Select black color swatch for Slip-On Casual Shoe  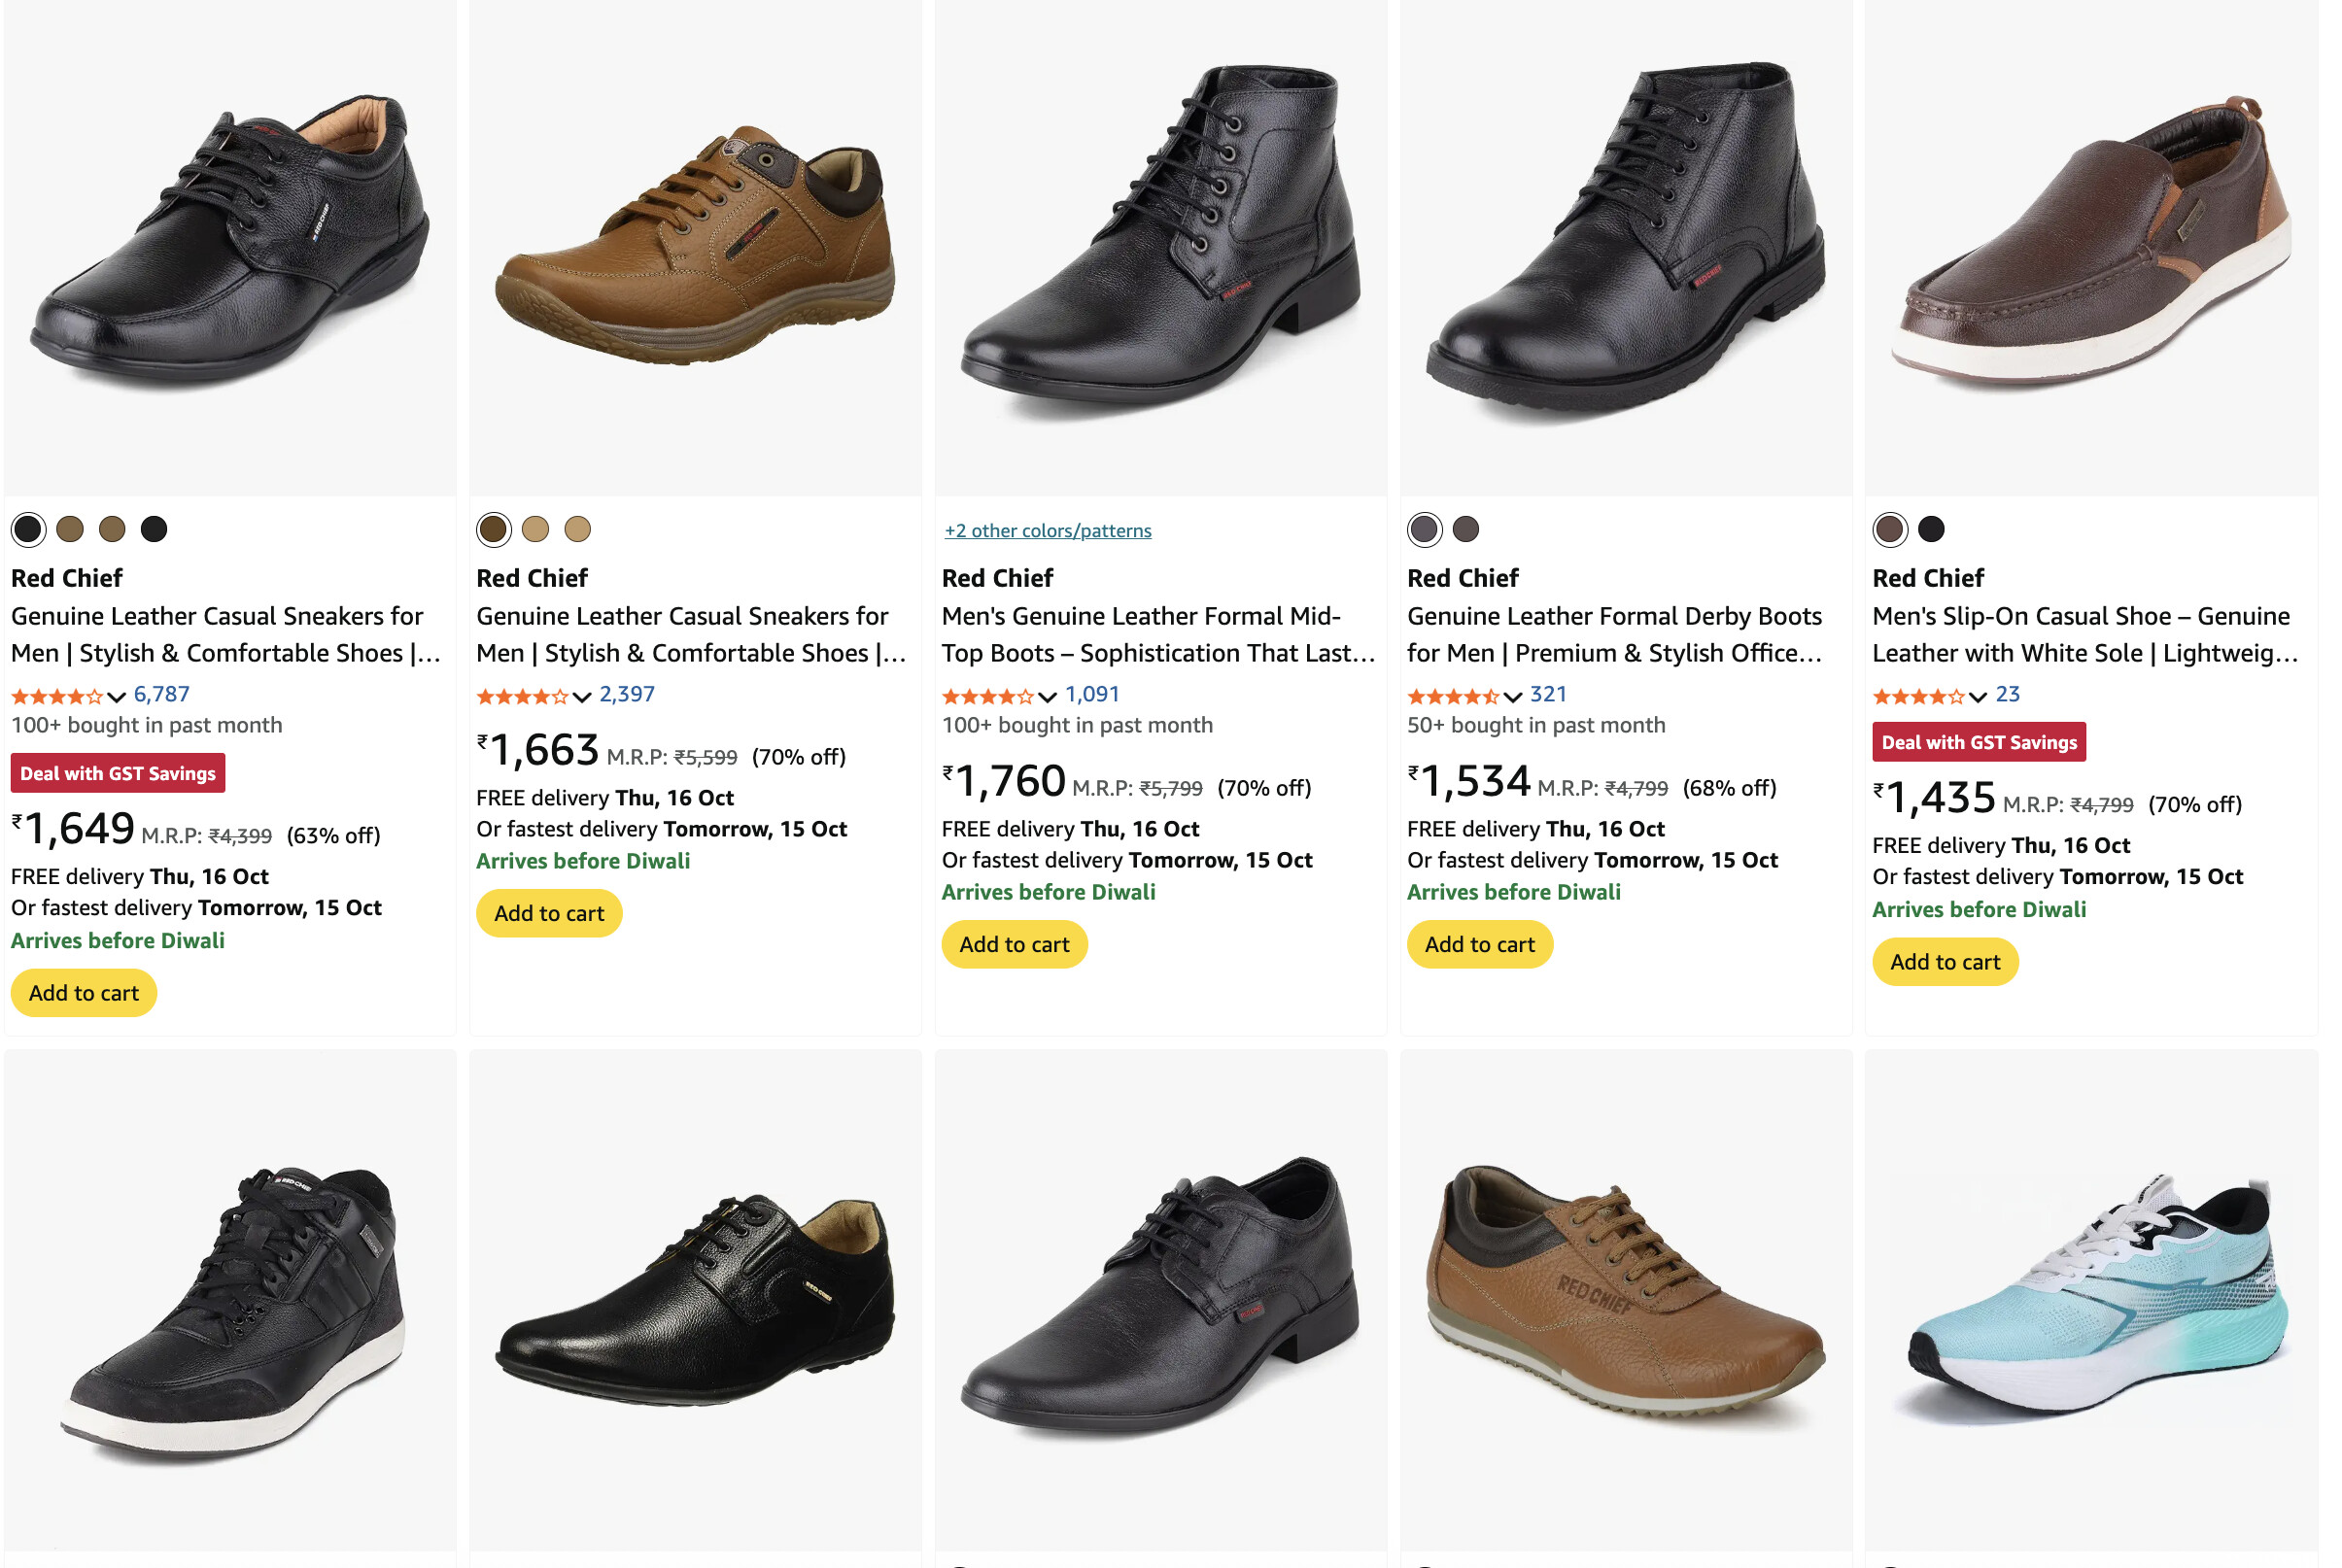[1931, 529]
